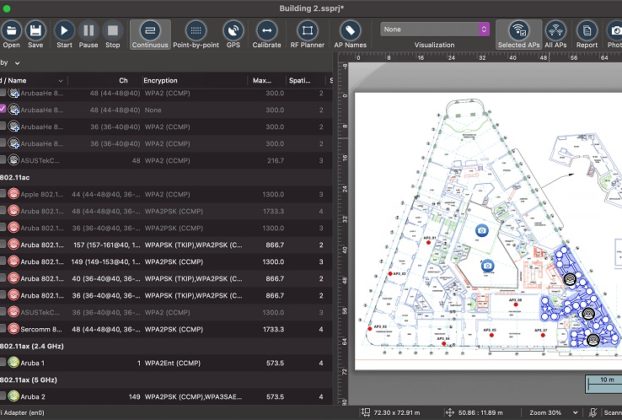Sort by the Ch column header

pyautogui.click(x=123, y=81)
